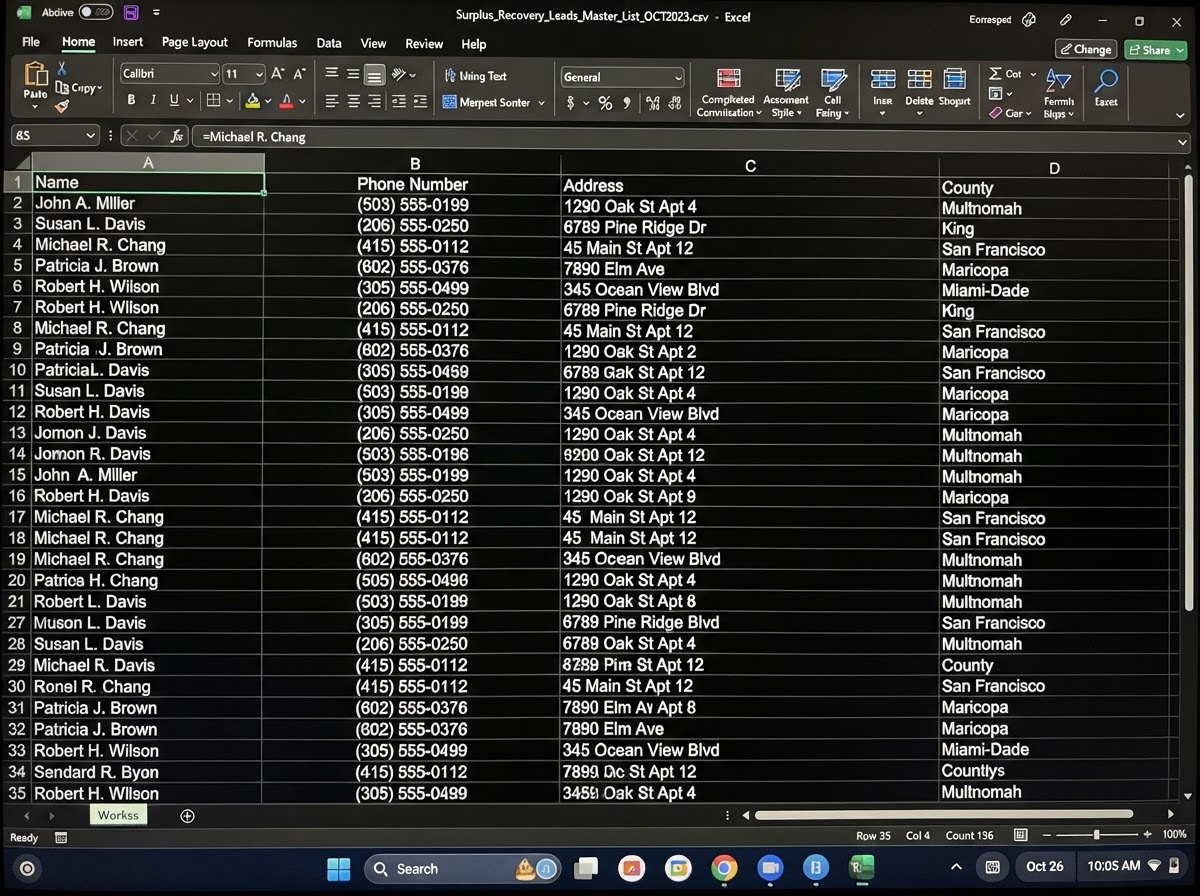The height and width of the screenshot is (896, 1200).
Task: Switch to the Formulas tab
Action: 272,43
